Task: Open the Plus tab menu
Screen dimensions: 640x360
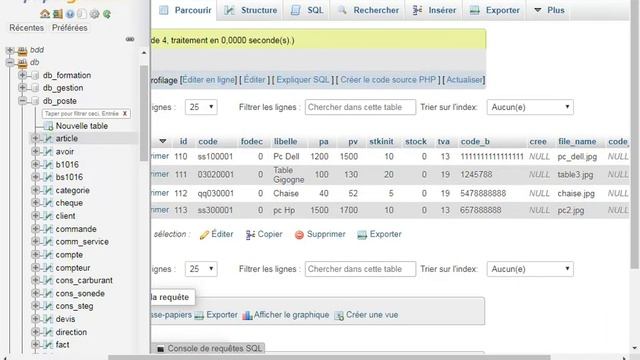Action: [549, 10]
